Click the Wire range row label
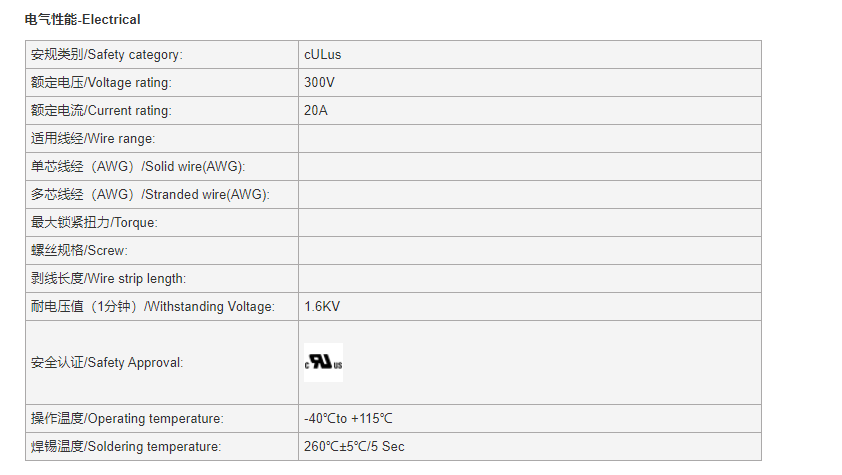Screen dimensions: 842x475 [x=93, y=138]
